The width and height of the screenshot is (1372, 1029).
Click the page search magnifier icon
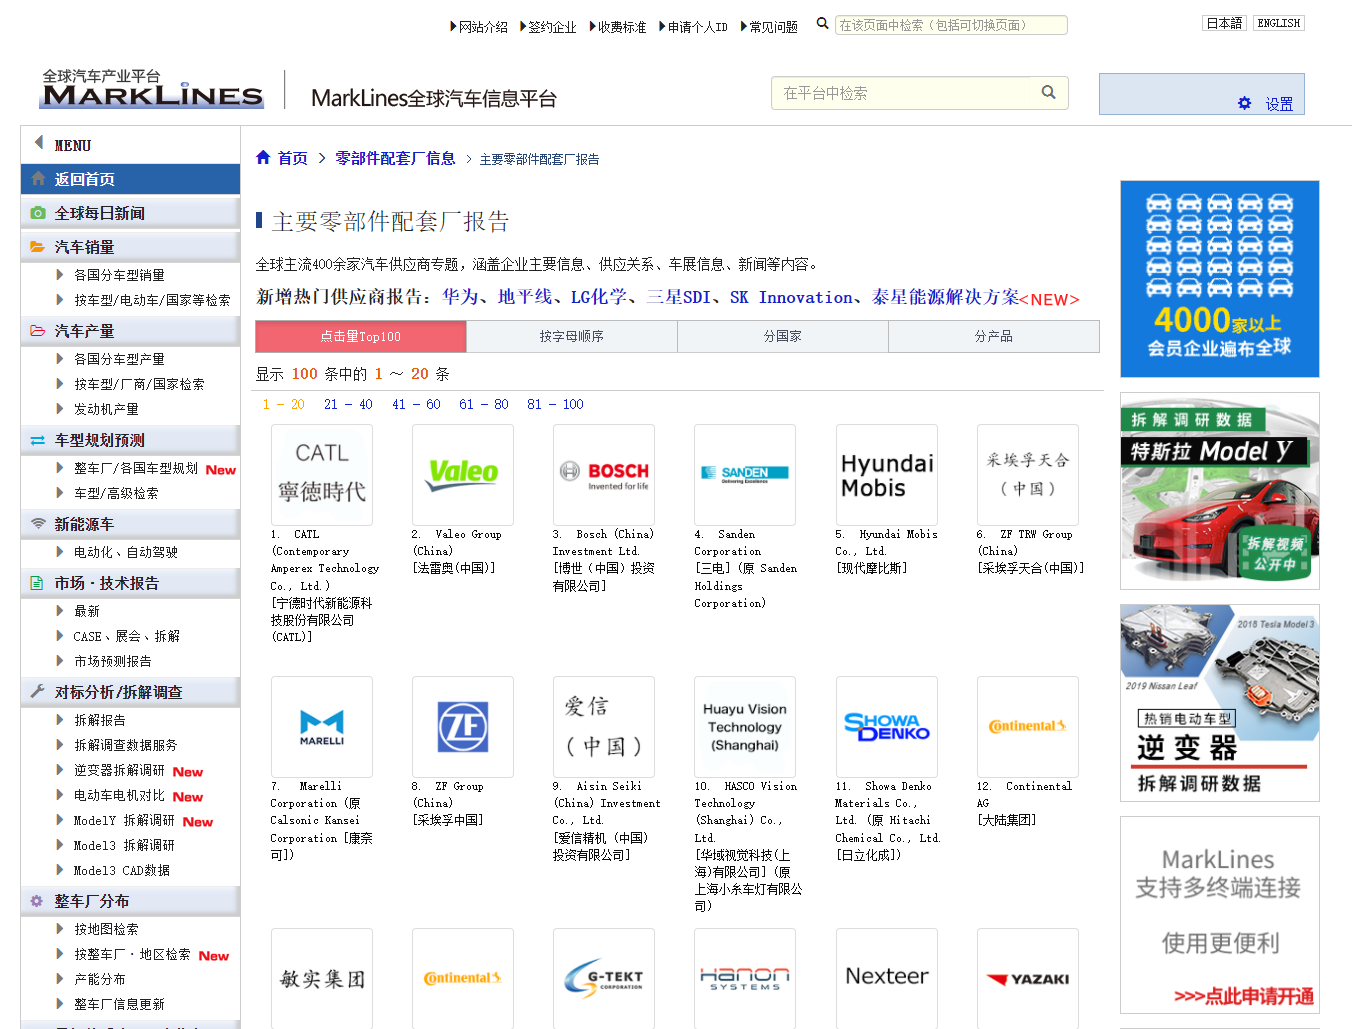pos(822,24)
